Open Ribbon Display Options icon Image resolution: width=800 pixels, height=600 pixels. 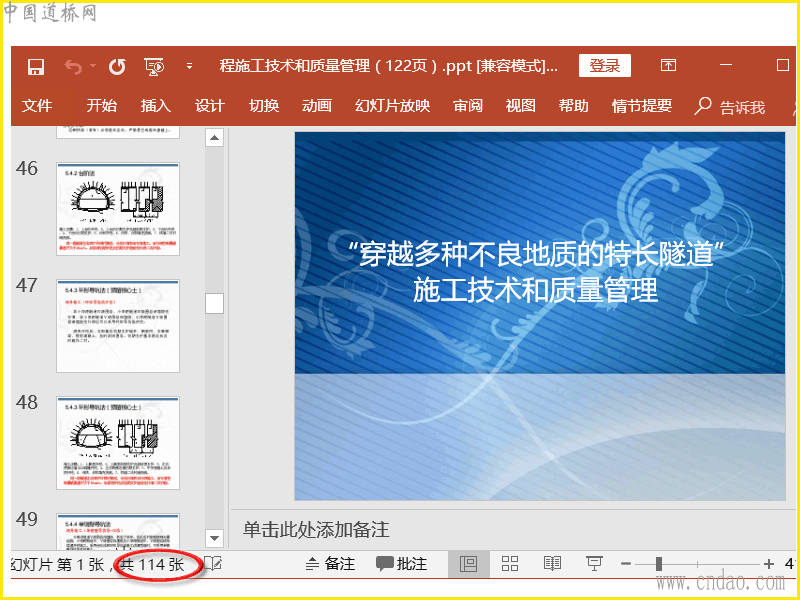[x=668, y=65]
